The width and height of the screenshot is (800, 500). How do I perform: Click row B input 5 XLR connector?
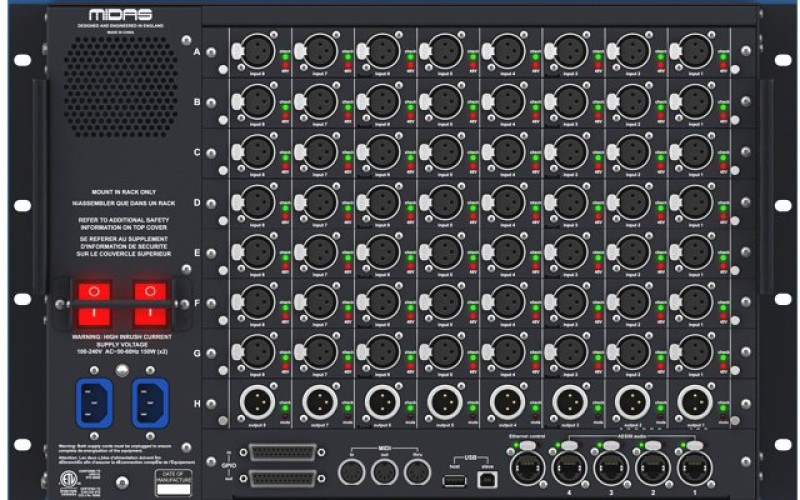pyautogui.click(x=445, y=102)
